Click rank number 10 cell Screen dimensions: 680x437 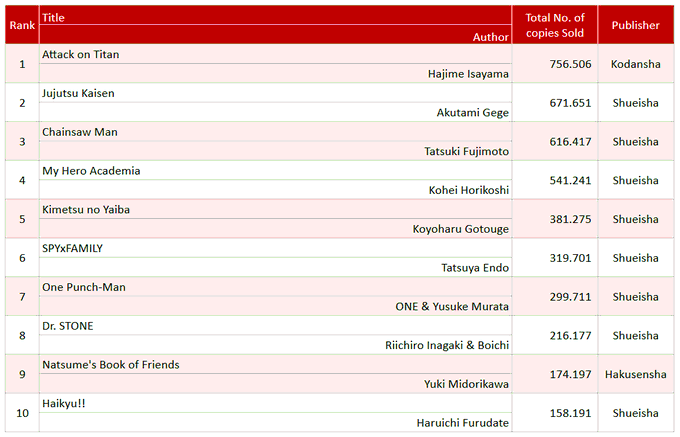coord(22,413)
